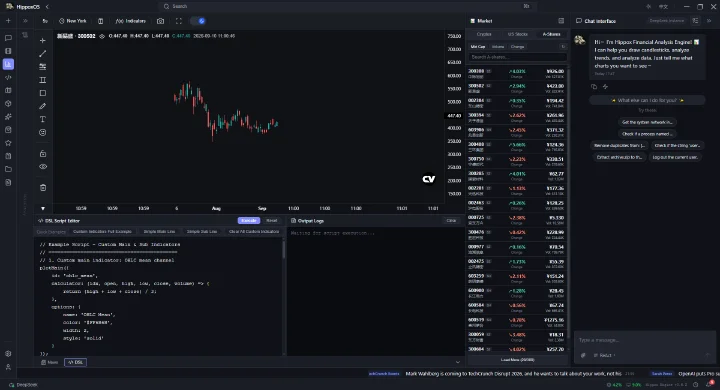
Task: Load the Simple Main Line example
Action: coord(159,232)
